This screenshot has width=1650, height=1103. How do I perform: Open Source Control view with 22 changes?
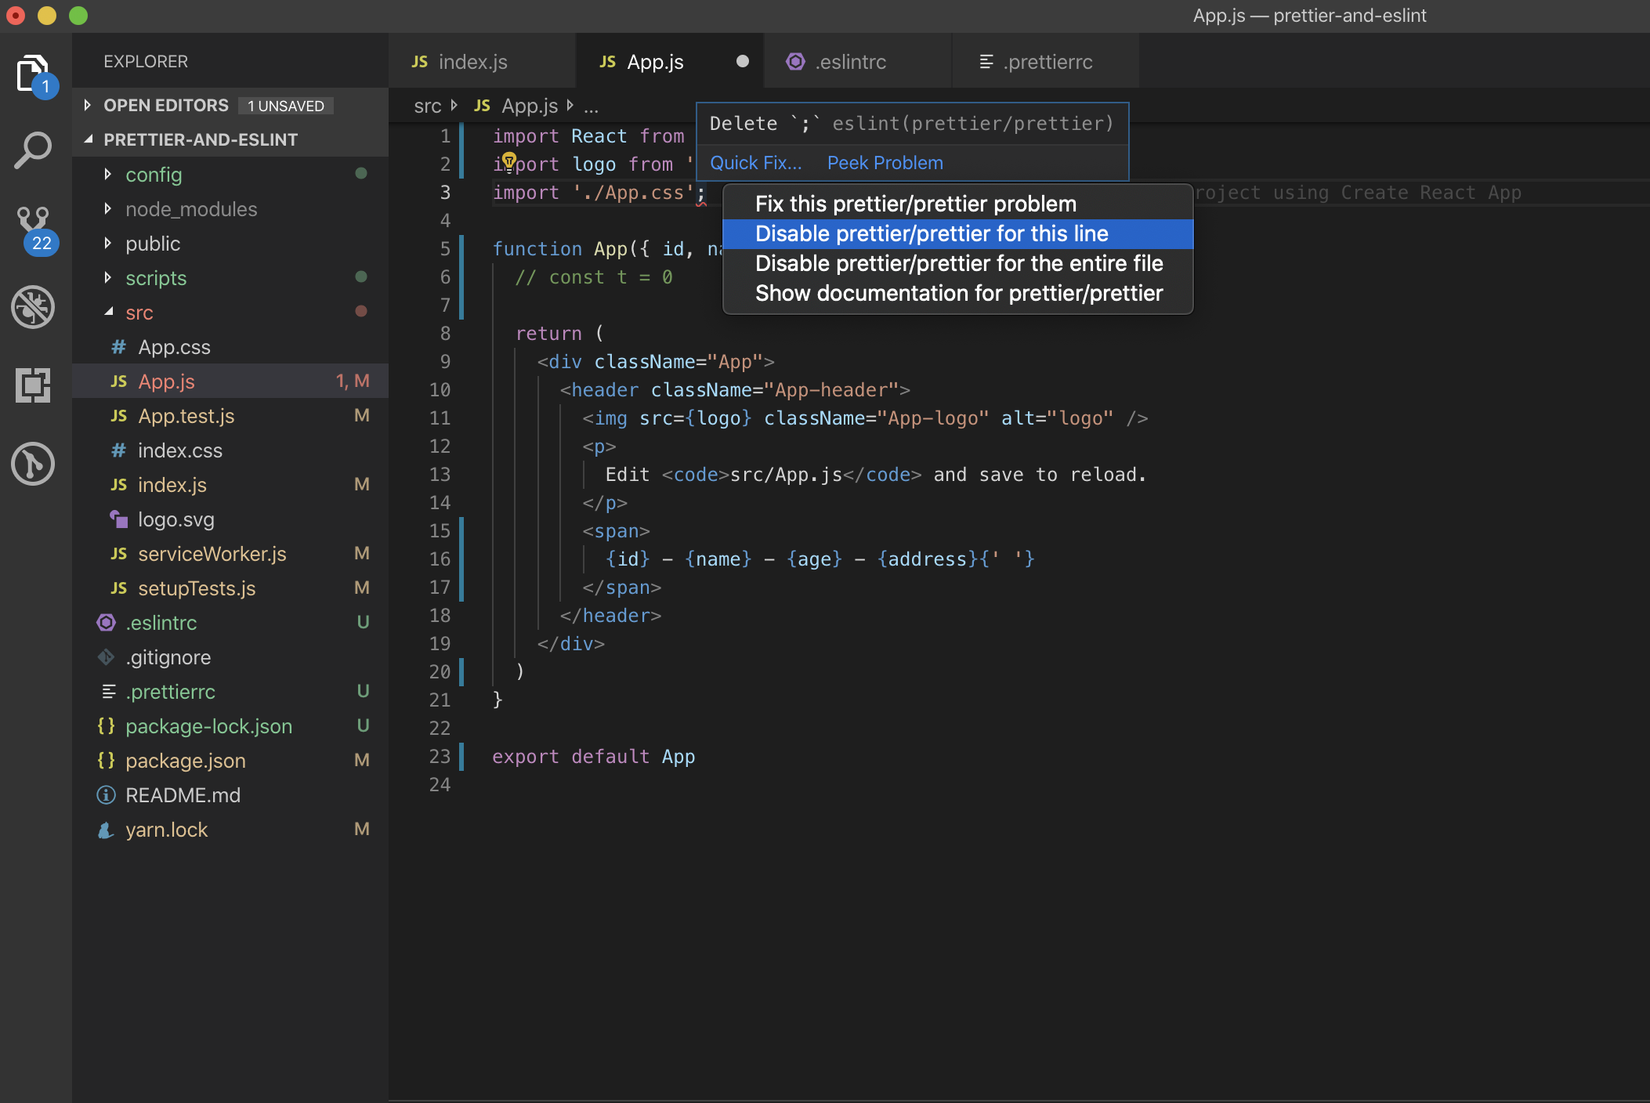pyautogui.click(x=33, y=228)
